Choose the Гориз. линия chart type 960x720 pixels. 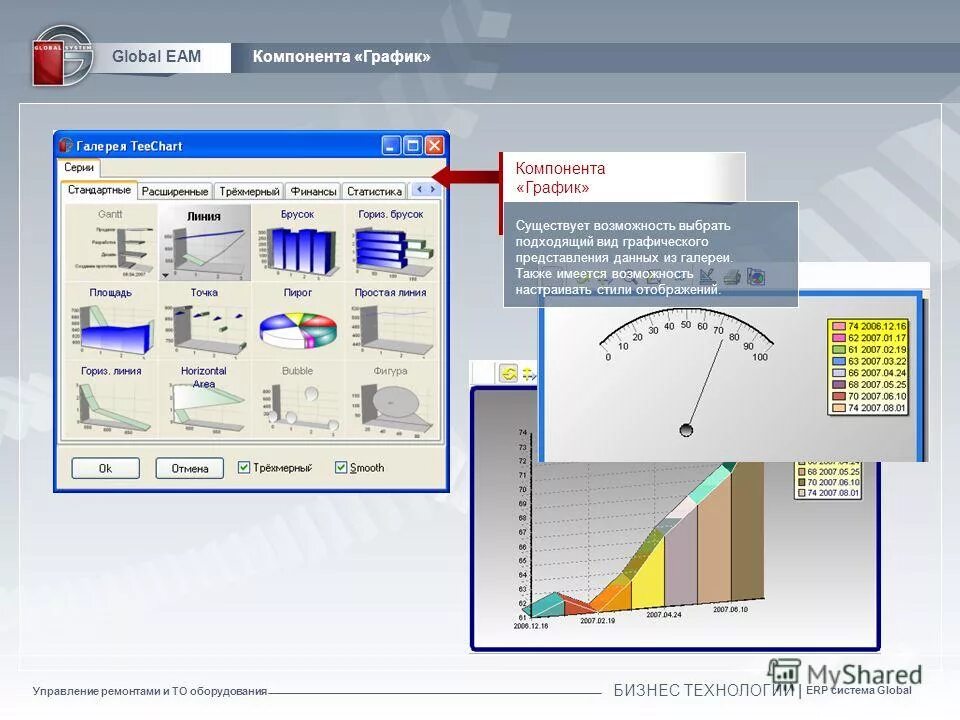pyautogui.click(x=111, y=400)
